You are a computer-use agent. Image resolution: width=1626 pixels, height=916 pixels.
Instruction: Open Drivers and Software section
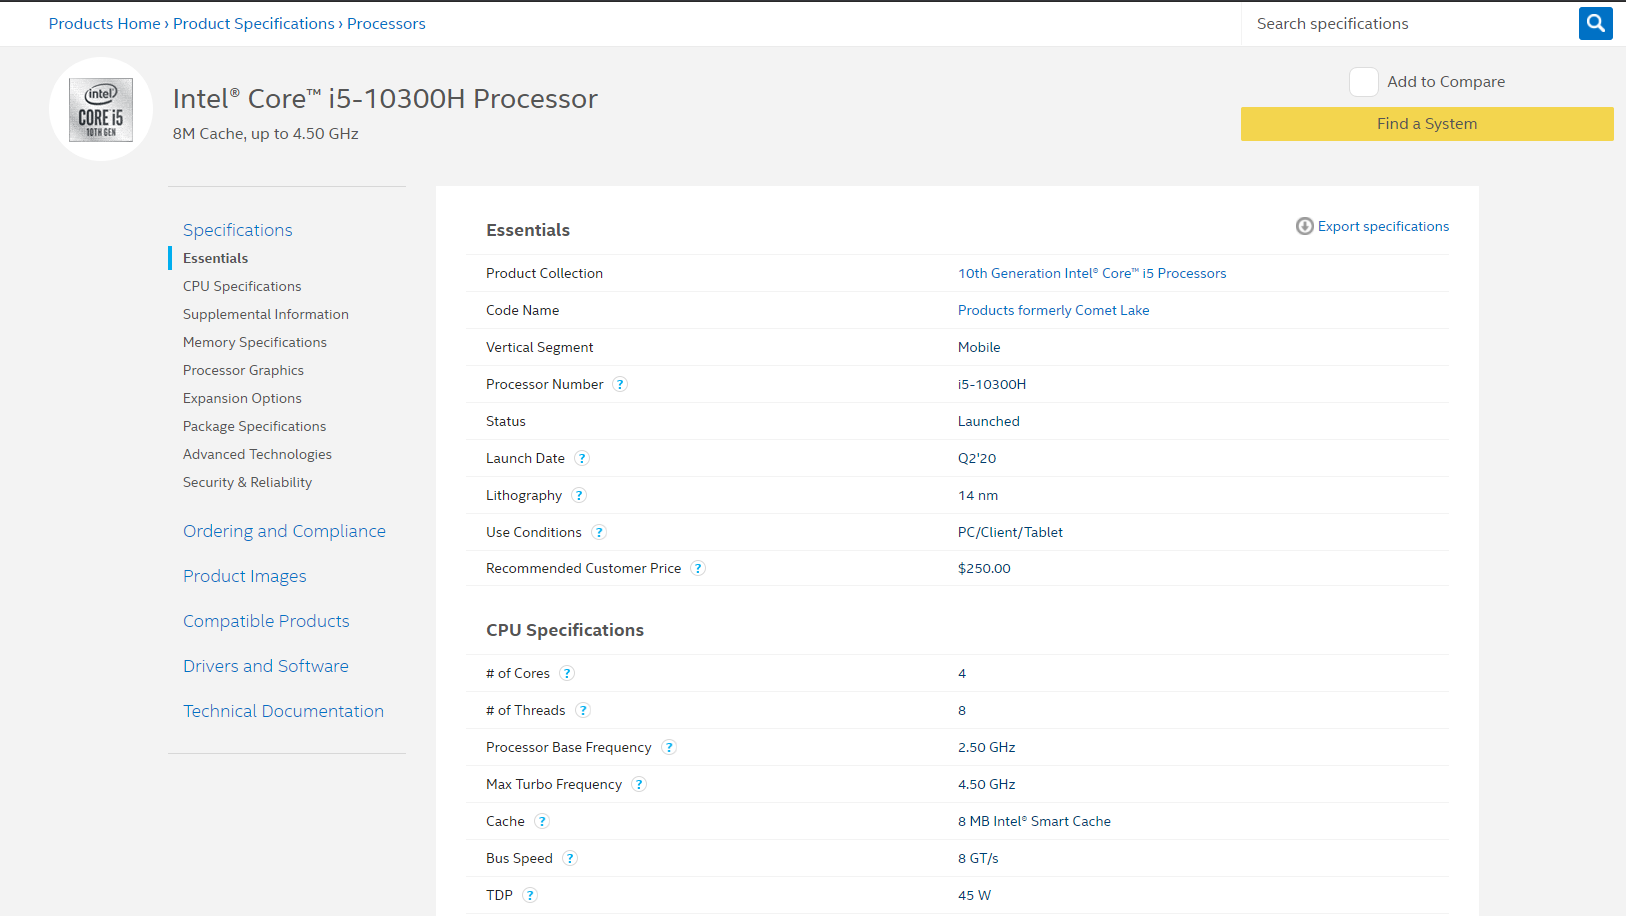tap(266, 666)
